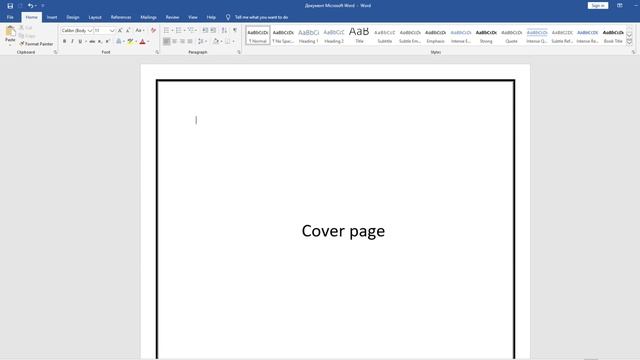Open the font color dropdown arrow
Viewport: 640px width, 360px height.
coord(148,41)
